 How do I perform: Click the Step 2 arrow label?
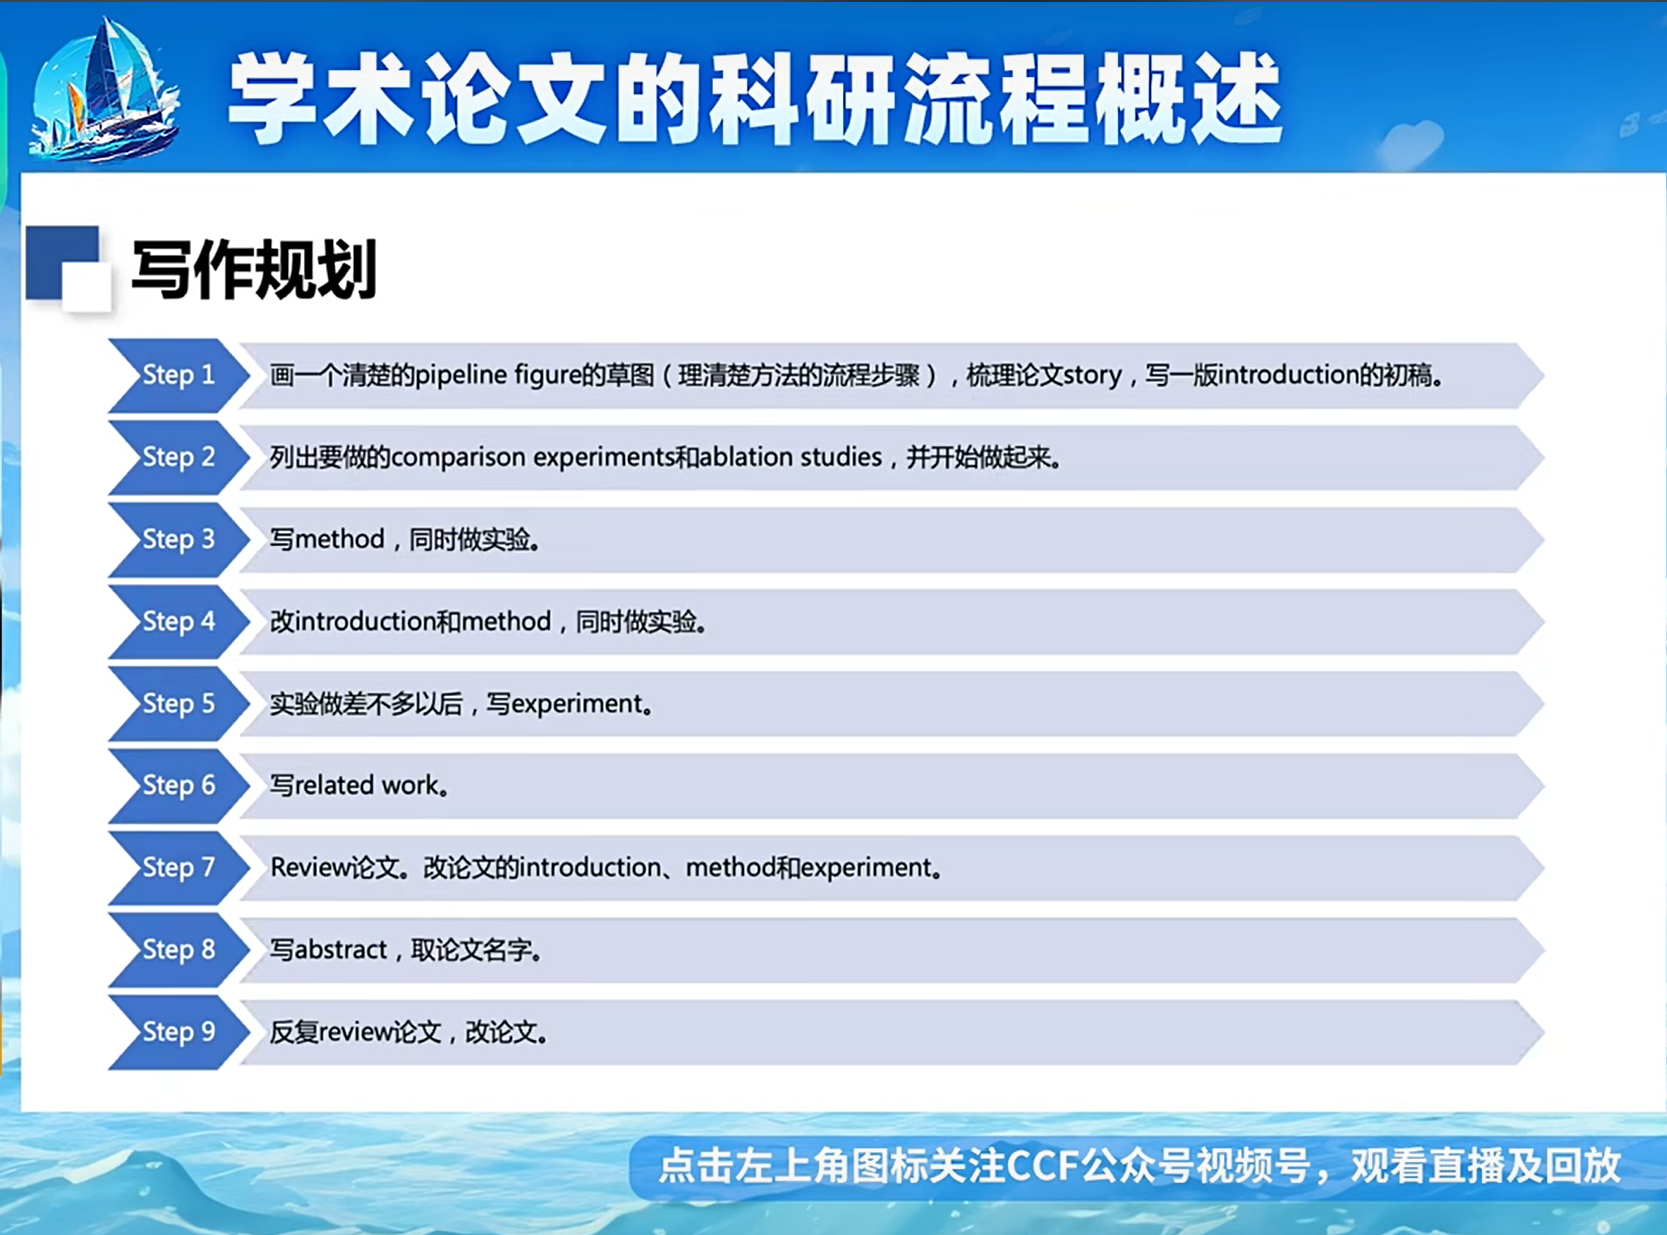coord(178,457)
